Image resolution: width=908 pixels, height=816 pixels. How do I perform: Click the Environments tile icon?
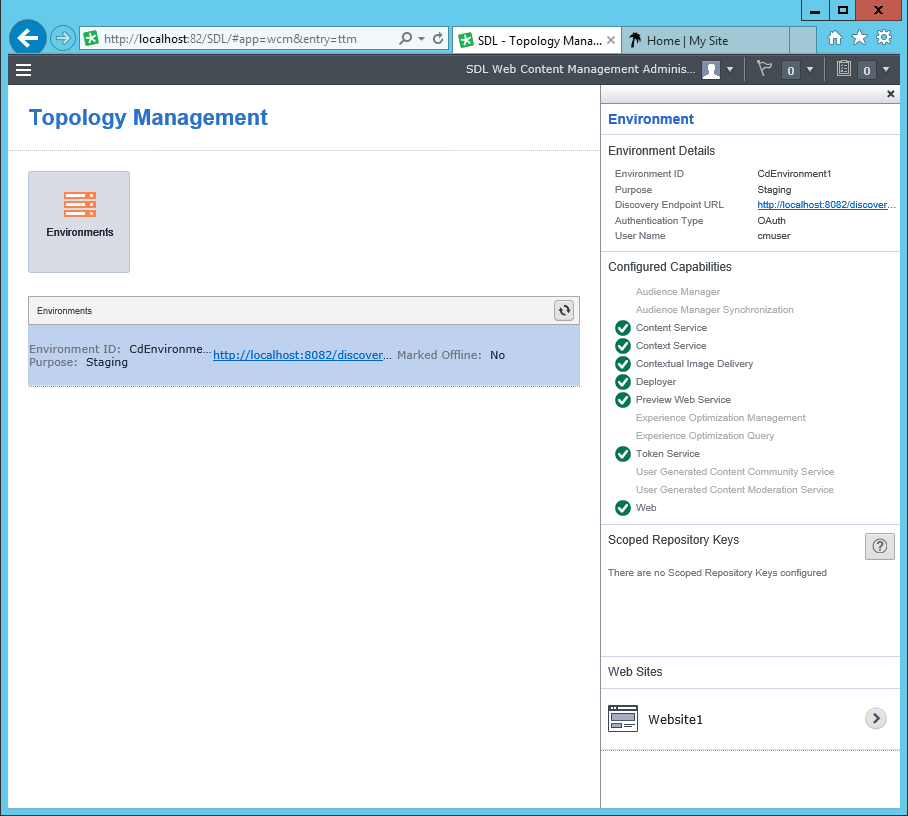click(79, 205)
